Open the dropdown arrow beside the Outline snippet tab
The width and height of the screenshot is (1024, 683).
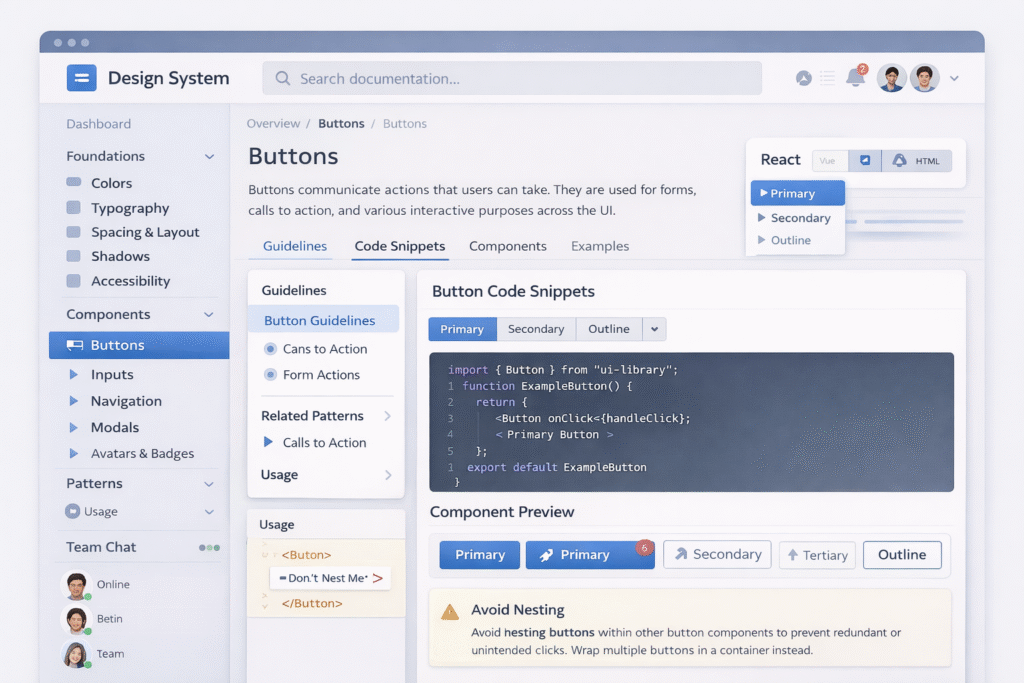[x=652, y=329]
